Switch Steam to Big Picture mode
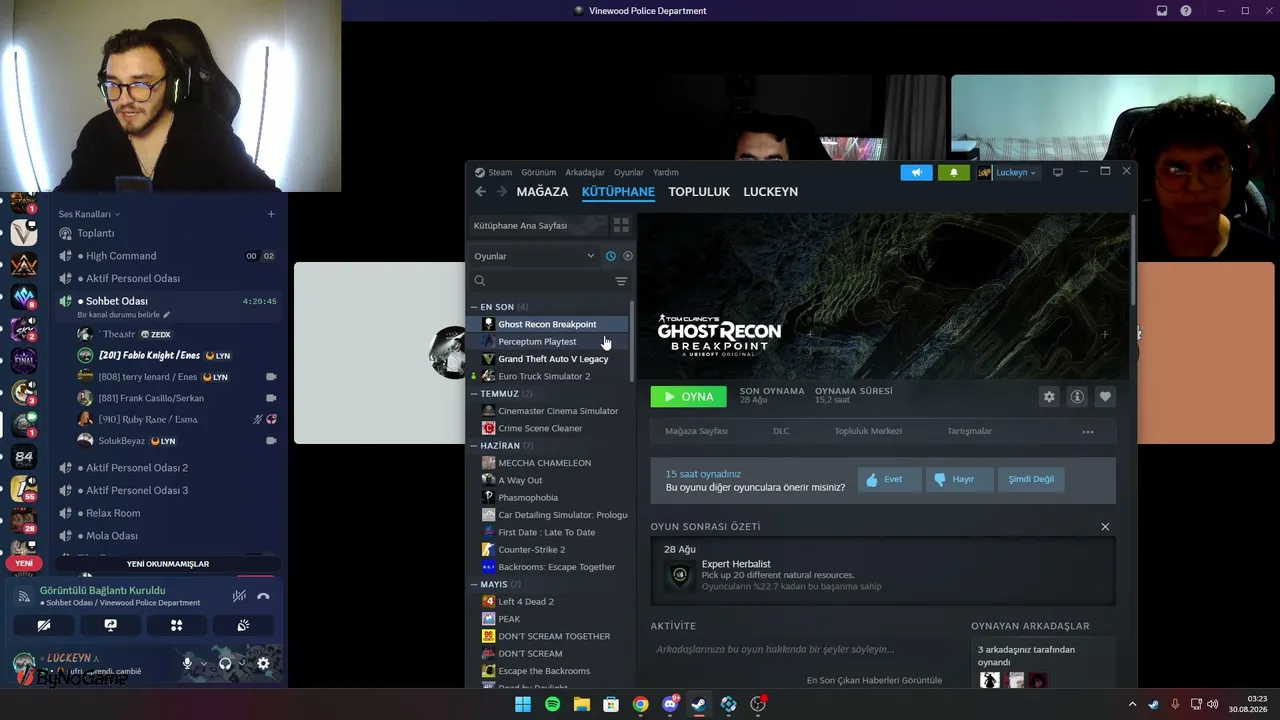Image resolution: width=1280 pixels, height=720 pixels. click(x=1058, y=172)
